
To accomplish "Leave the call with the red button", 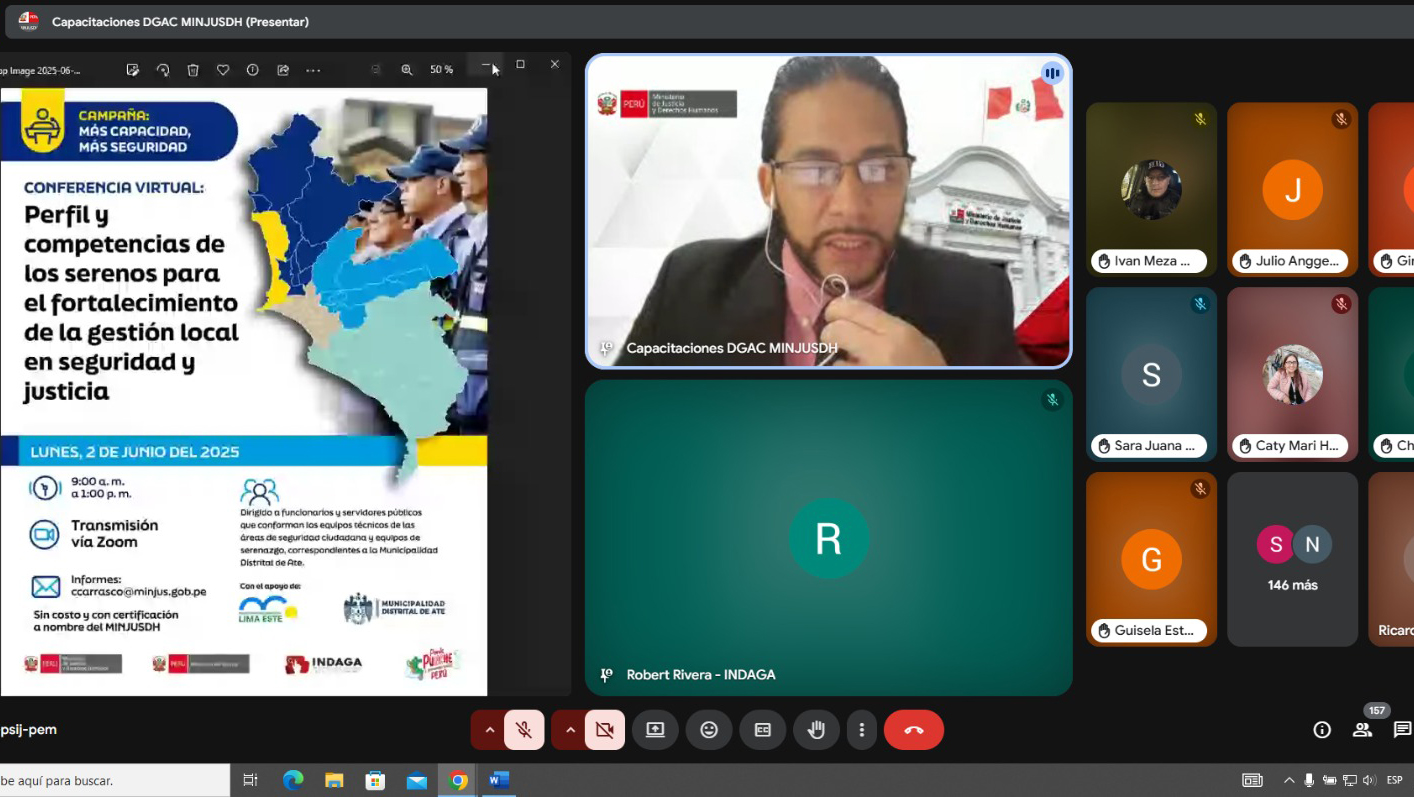I will (x=914, y=730).
